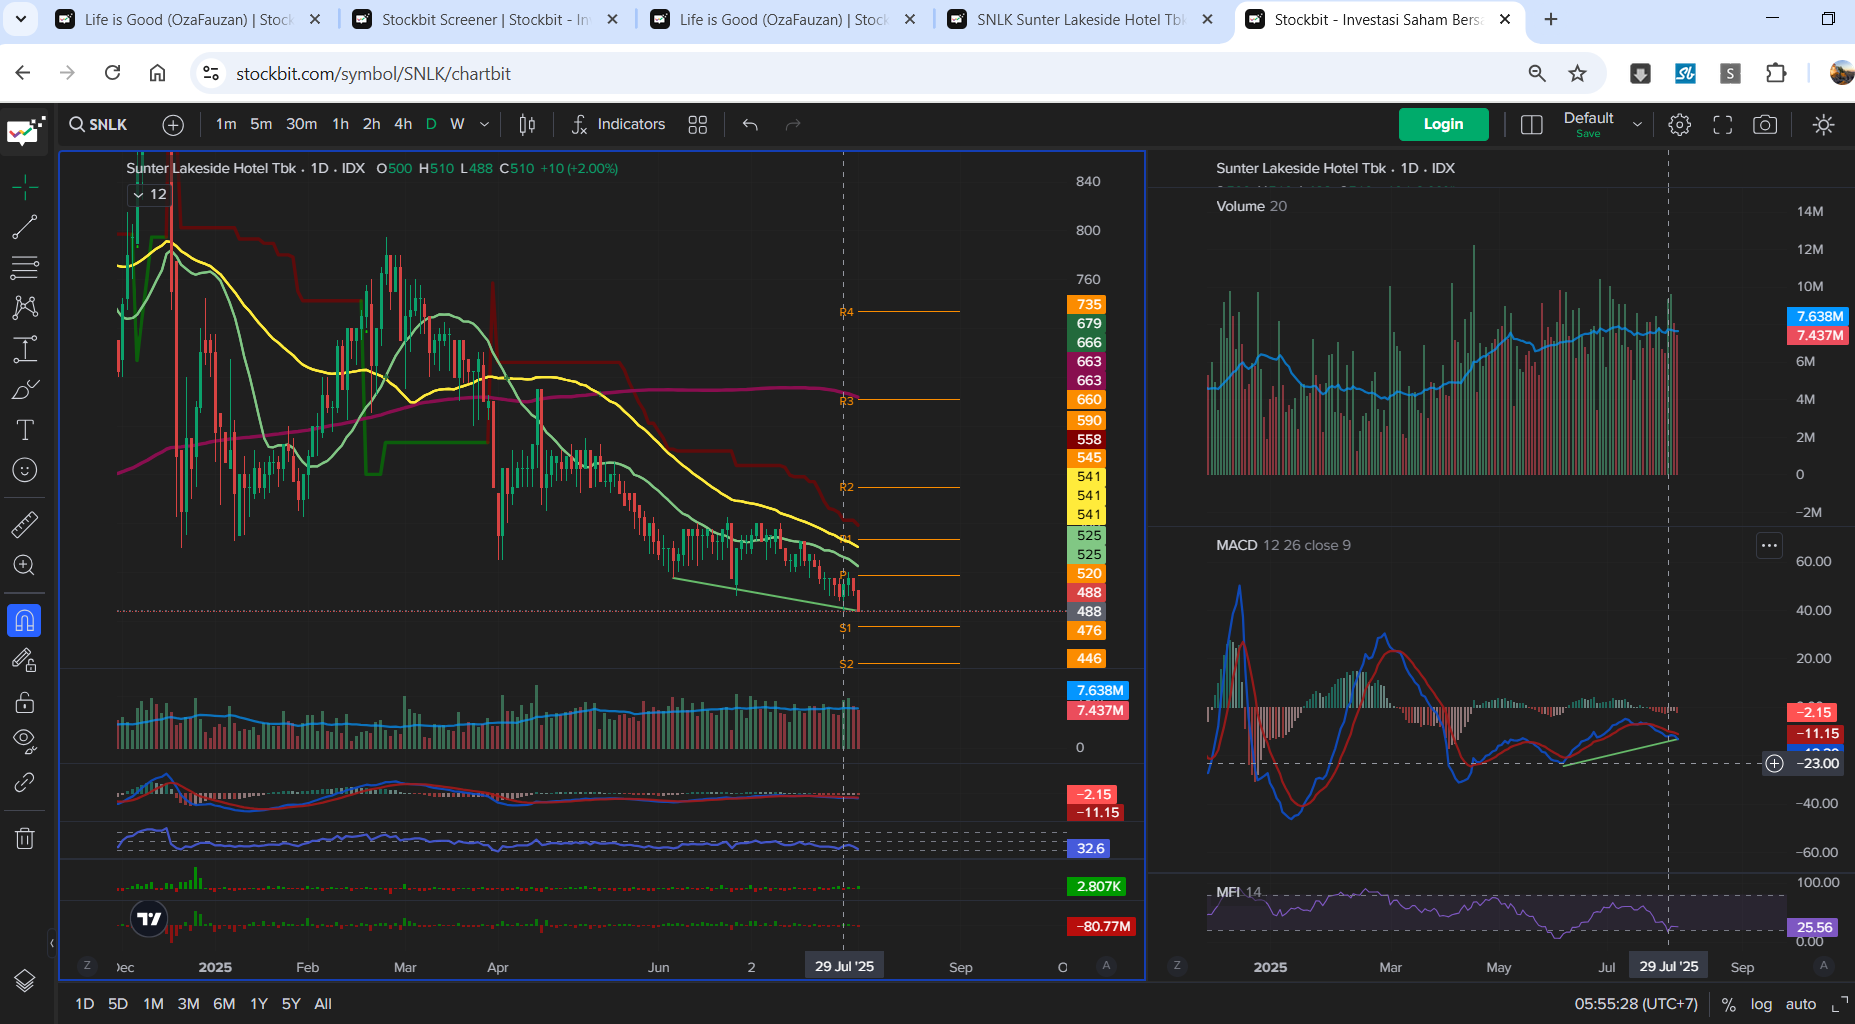Screen dimensions: 1855x1024
Task: Set range to 1D
Action: [85, 1003]
